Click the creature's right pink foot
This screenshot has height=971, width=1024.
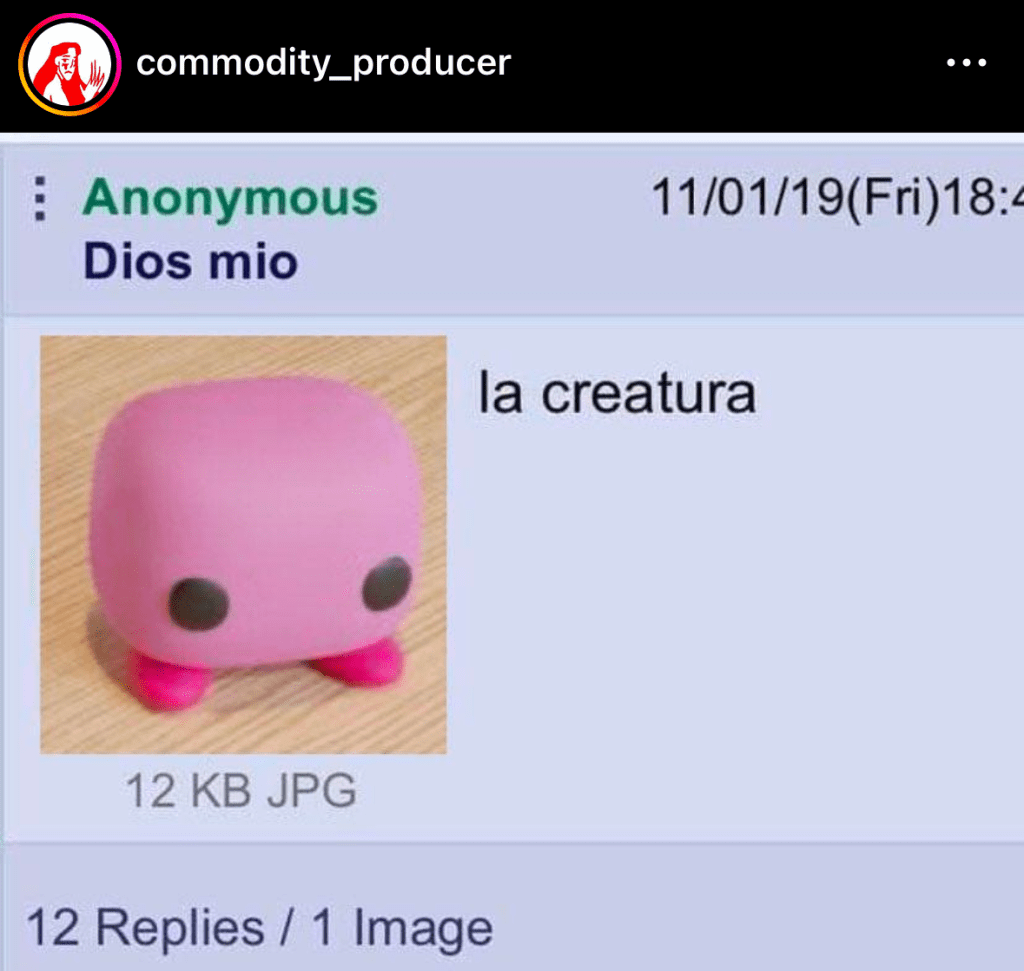(359, 664)
